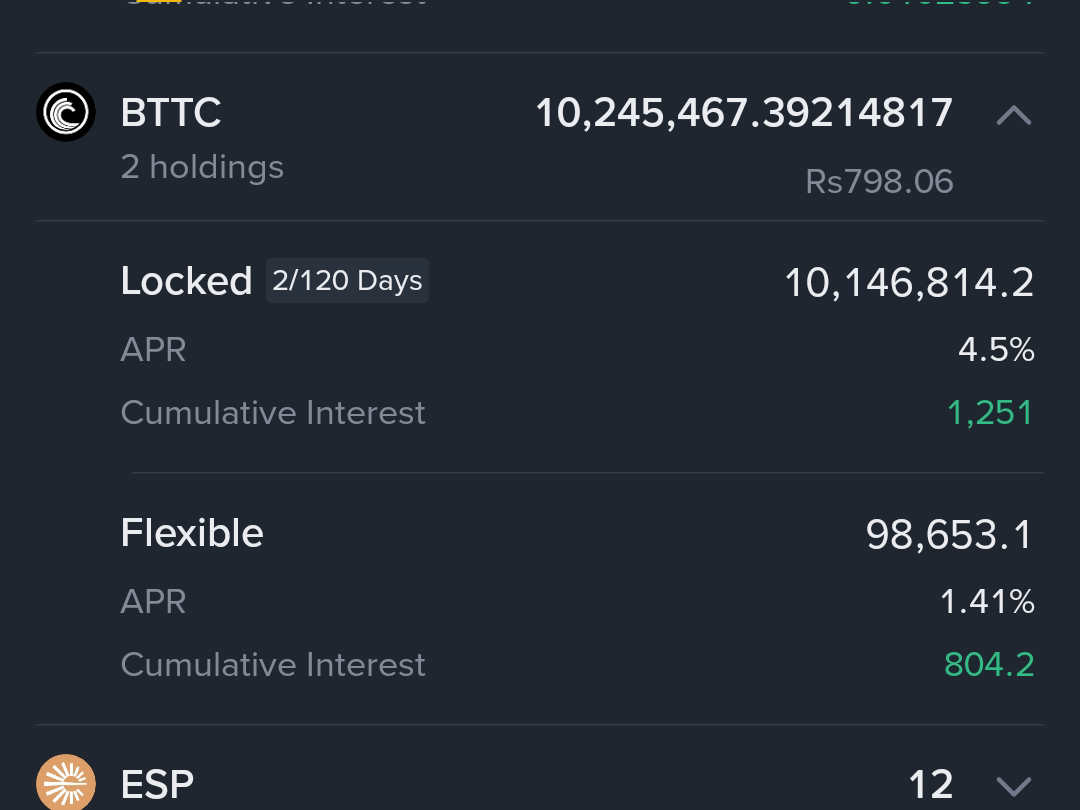Collapse the BTTC holdings chevron
Screen dimensions: 1080x810
tap(1014, 115)
